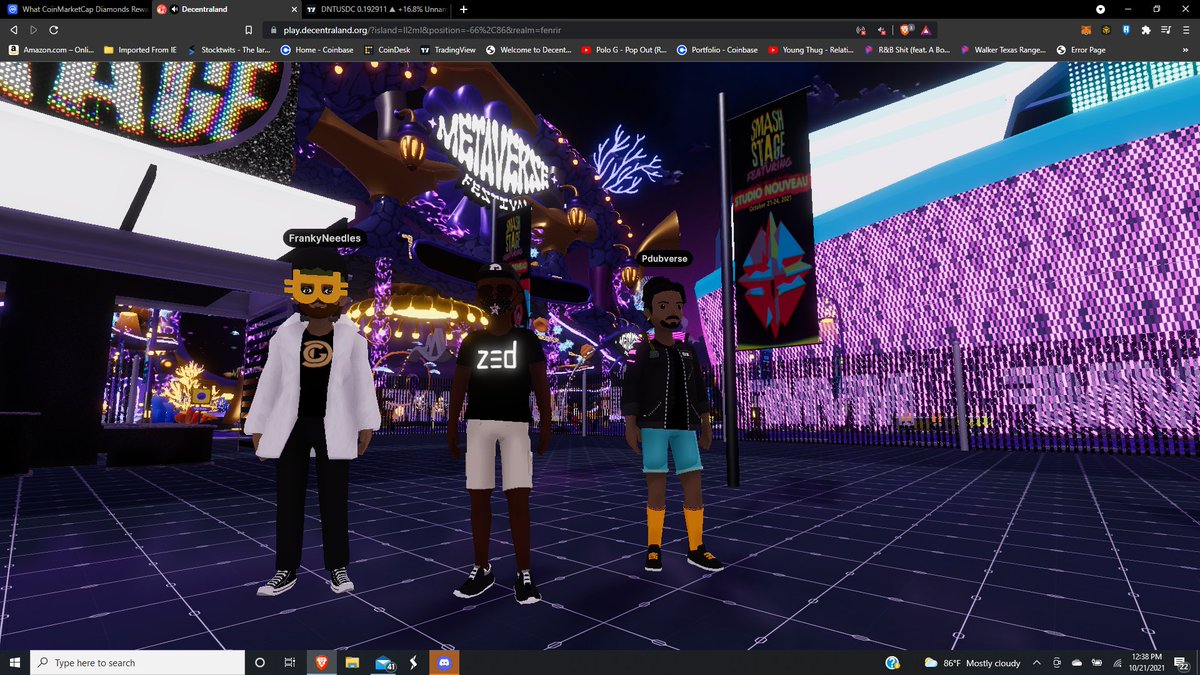Image resolution: width=1200 pixels, height=675 pixels.
Task: Go forward with the browser forward arrow
Action: 34,30
